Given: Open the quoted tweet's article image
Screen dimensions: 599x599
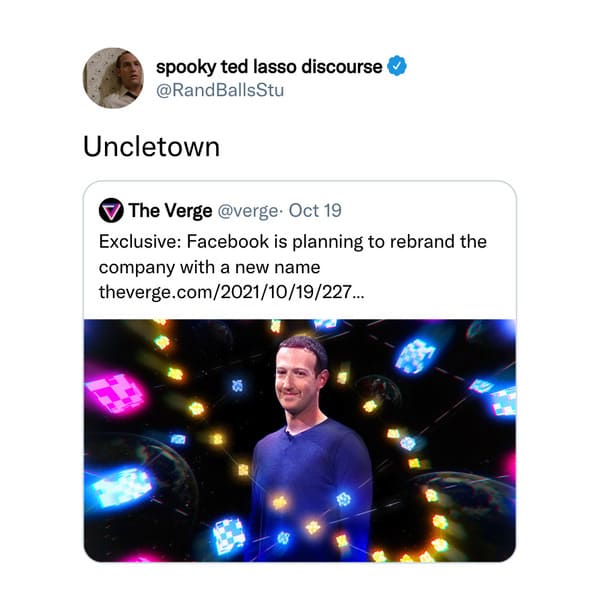Looking at the screenshot, I should (300, 440).
